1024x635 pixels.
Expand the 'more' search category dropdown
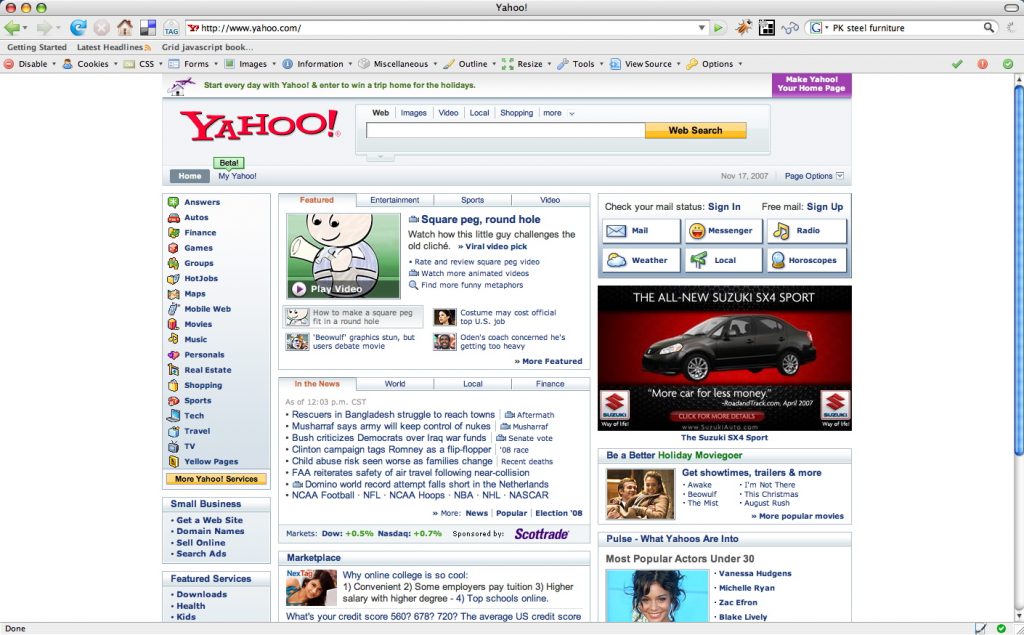[571, 114]
